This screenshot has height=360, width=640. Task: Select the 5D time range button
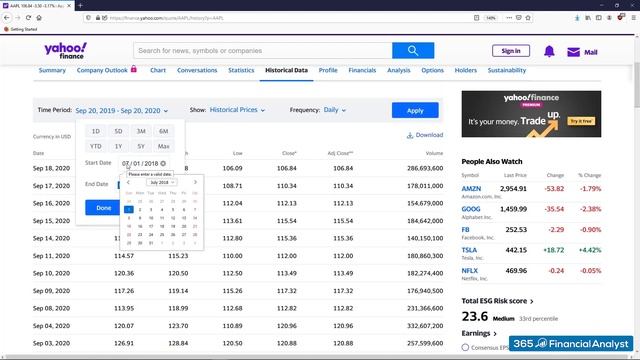pos(118,131)
